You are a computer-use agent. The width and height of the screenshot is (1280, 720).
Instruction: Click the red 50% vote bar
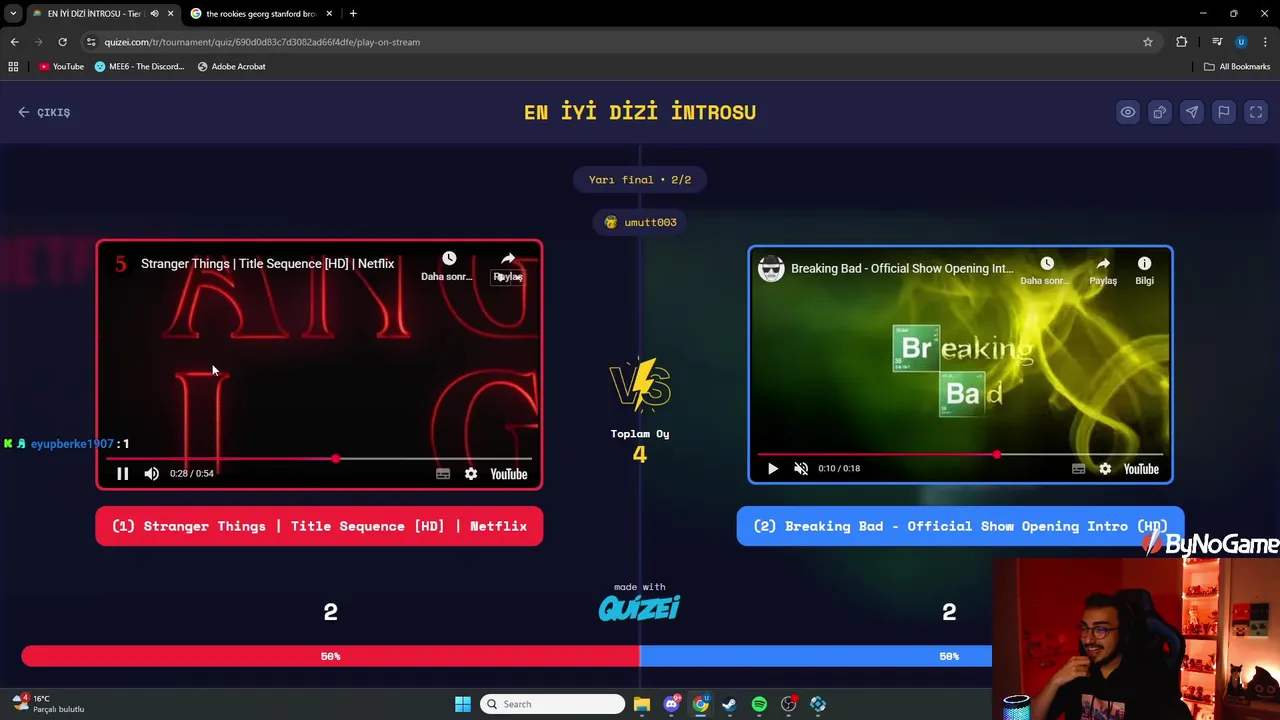[x=330, y=656]
